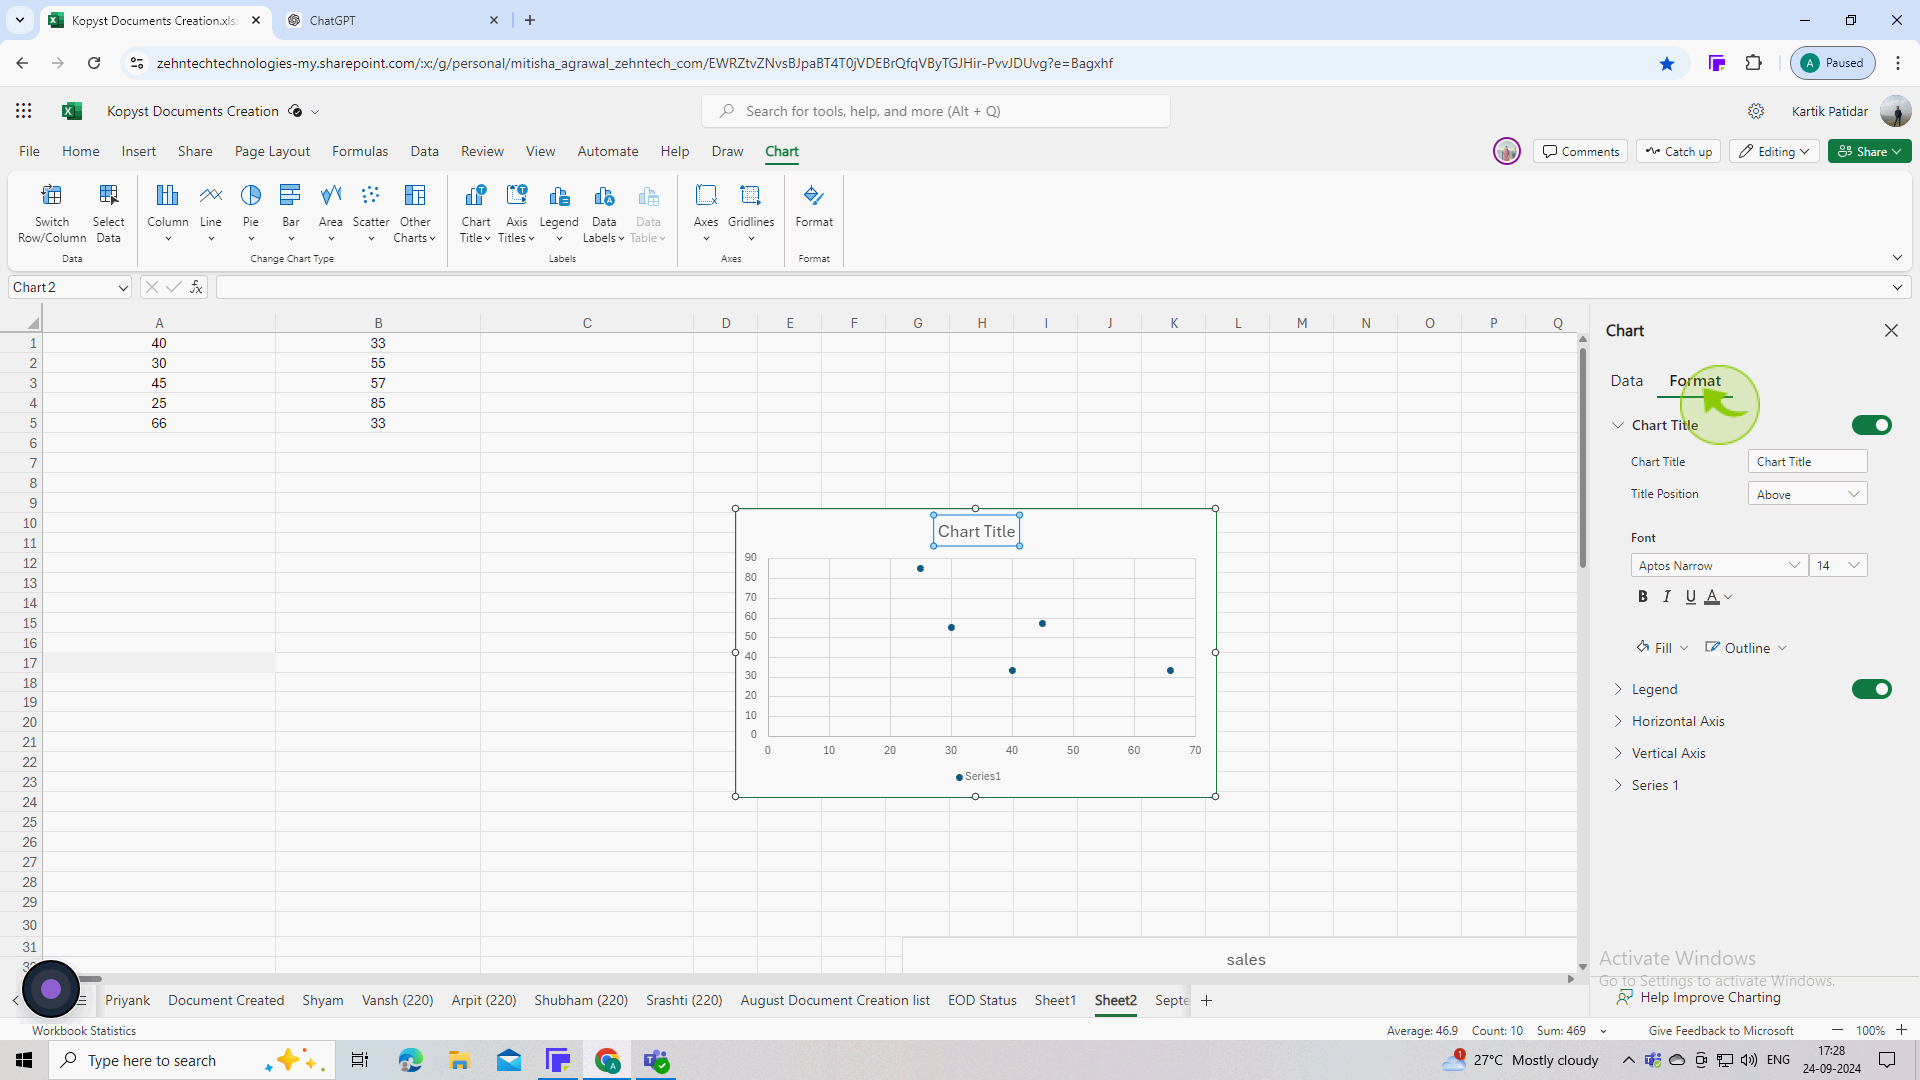The width and height of the screenshot is (1920, 1080).
Task: Click insert function fx icon
Action: pos(196,287)
